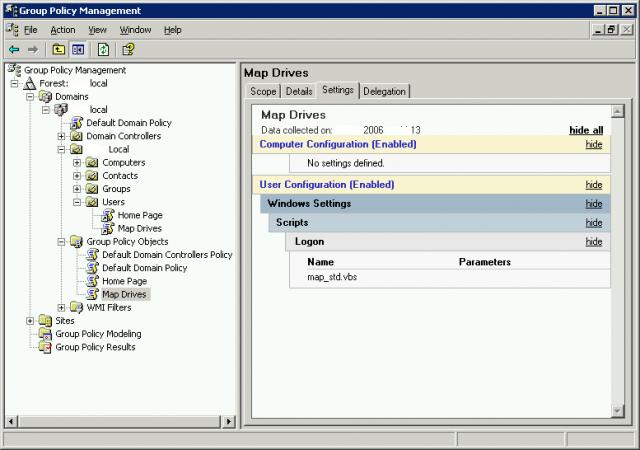Expand the Groups OU

(x=77, y=189)
